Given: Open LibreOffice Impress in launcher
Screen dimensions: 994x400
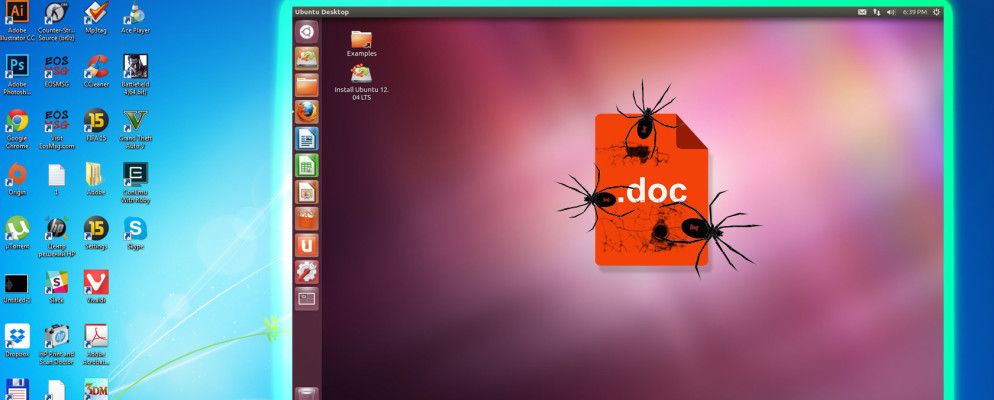Looking at the screenshot, I should pos(307,191).
